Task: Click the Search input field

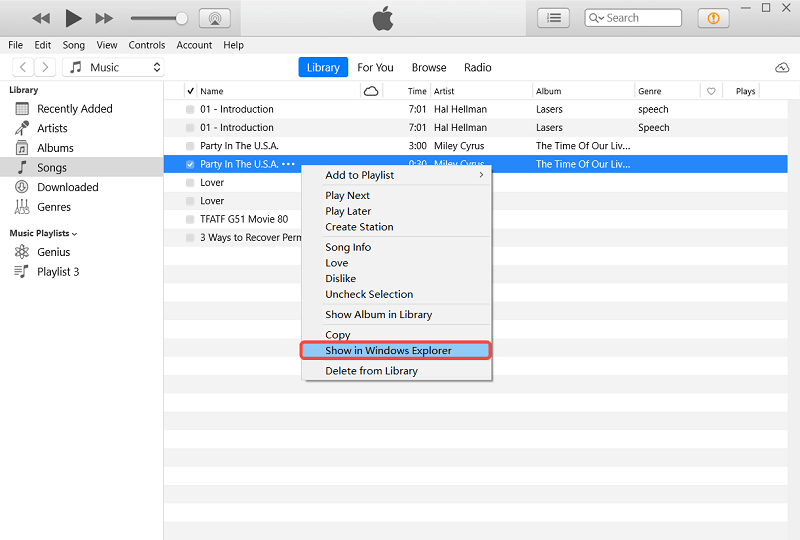Action: pyautogui.click(x=640, y=18)
